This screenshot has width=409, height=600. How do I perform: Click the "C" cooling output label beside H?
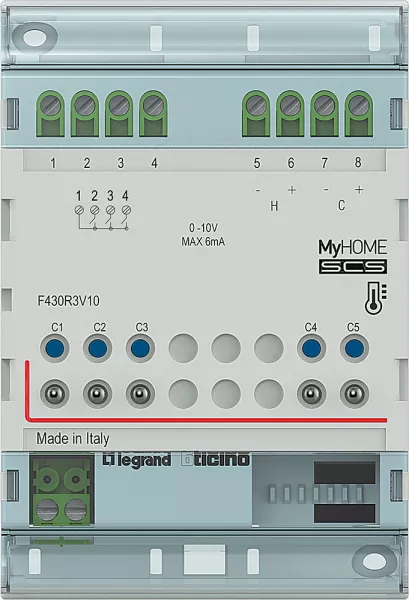coord(342,205)
